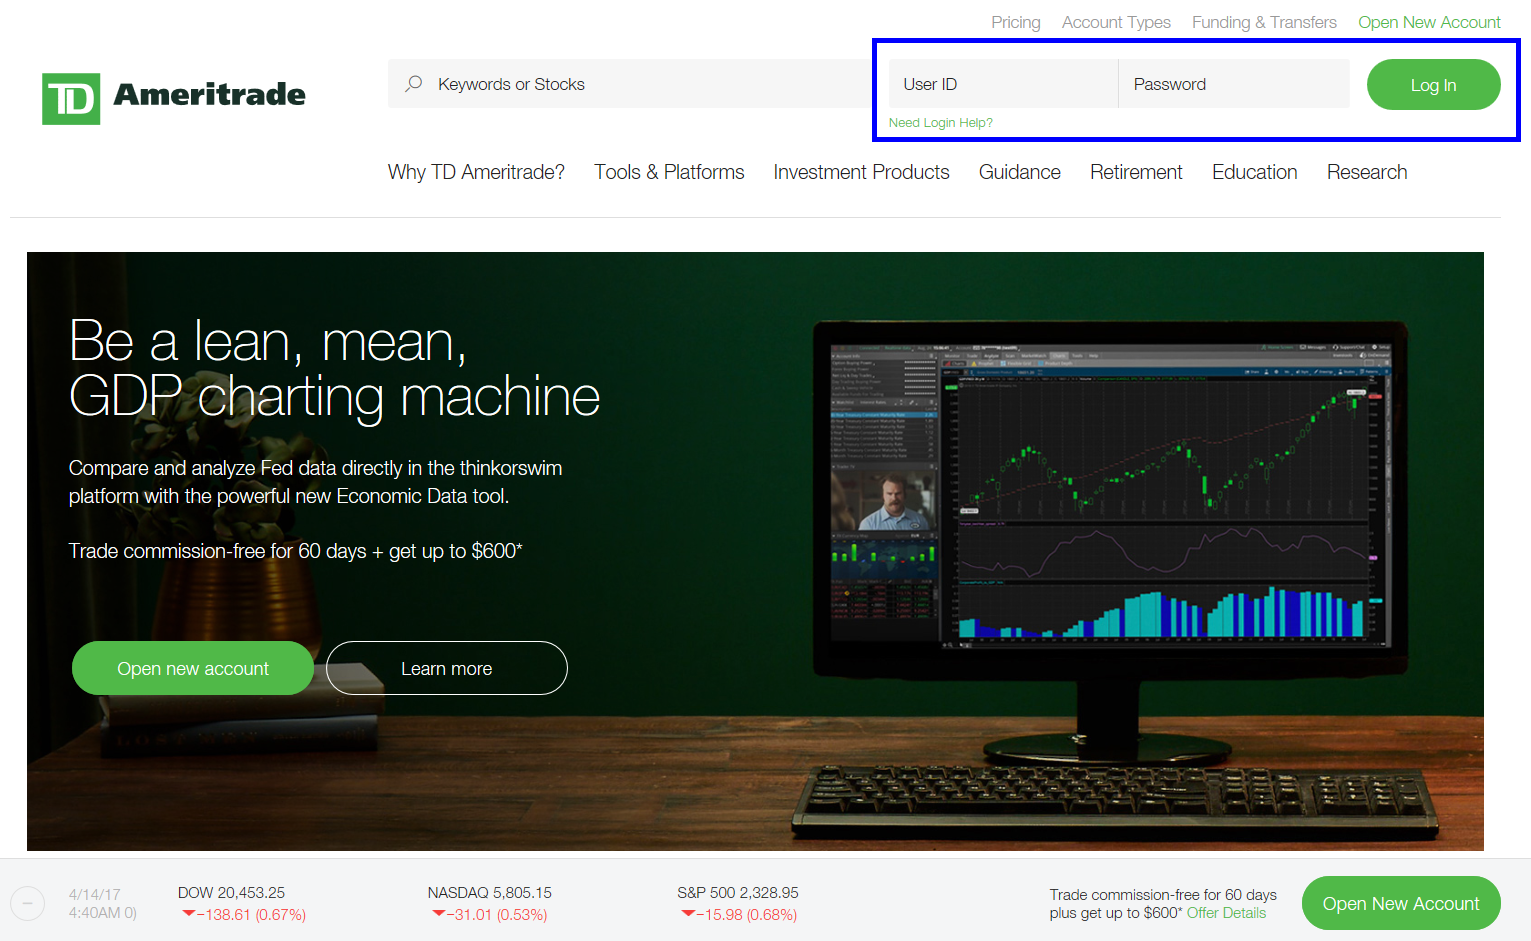Open the Pricing page link
This screenshot has width=1531, height=941.
click(1015, 22)
